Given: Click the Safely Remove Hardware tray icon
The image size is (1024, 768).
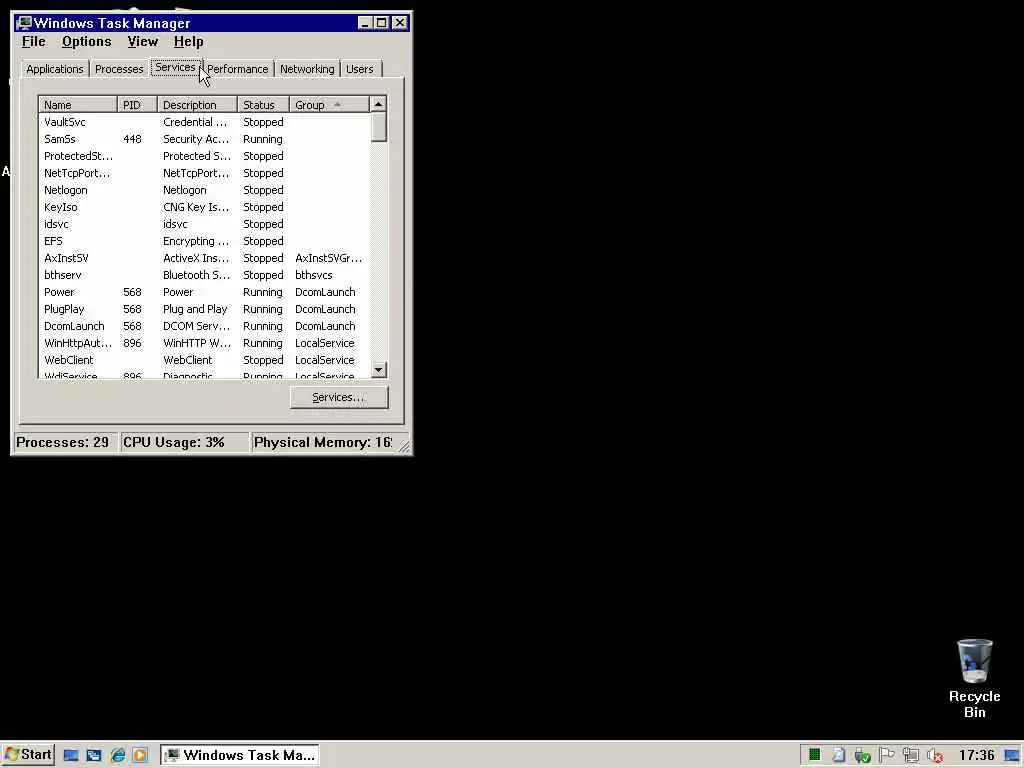Looking at the screenshot, I should [x=863, y=756].
